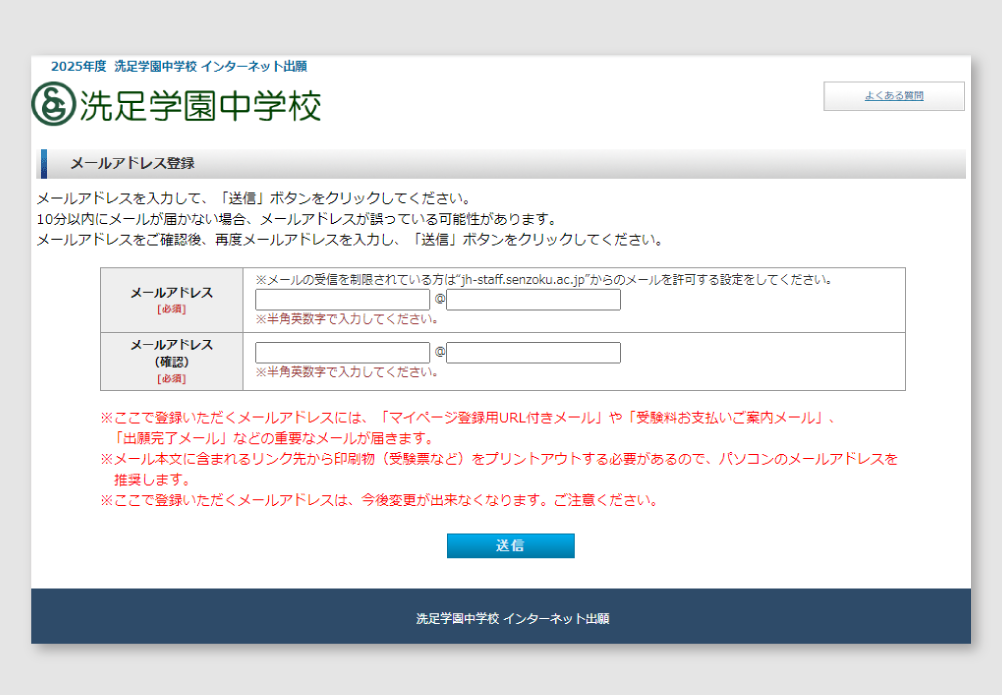Click the warning about 今後変更が出来なくなります
This screenshot has width=1002, height=695.
tap(380, 500)
